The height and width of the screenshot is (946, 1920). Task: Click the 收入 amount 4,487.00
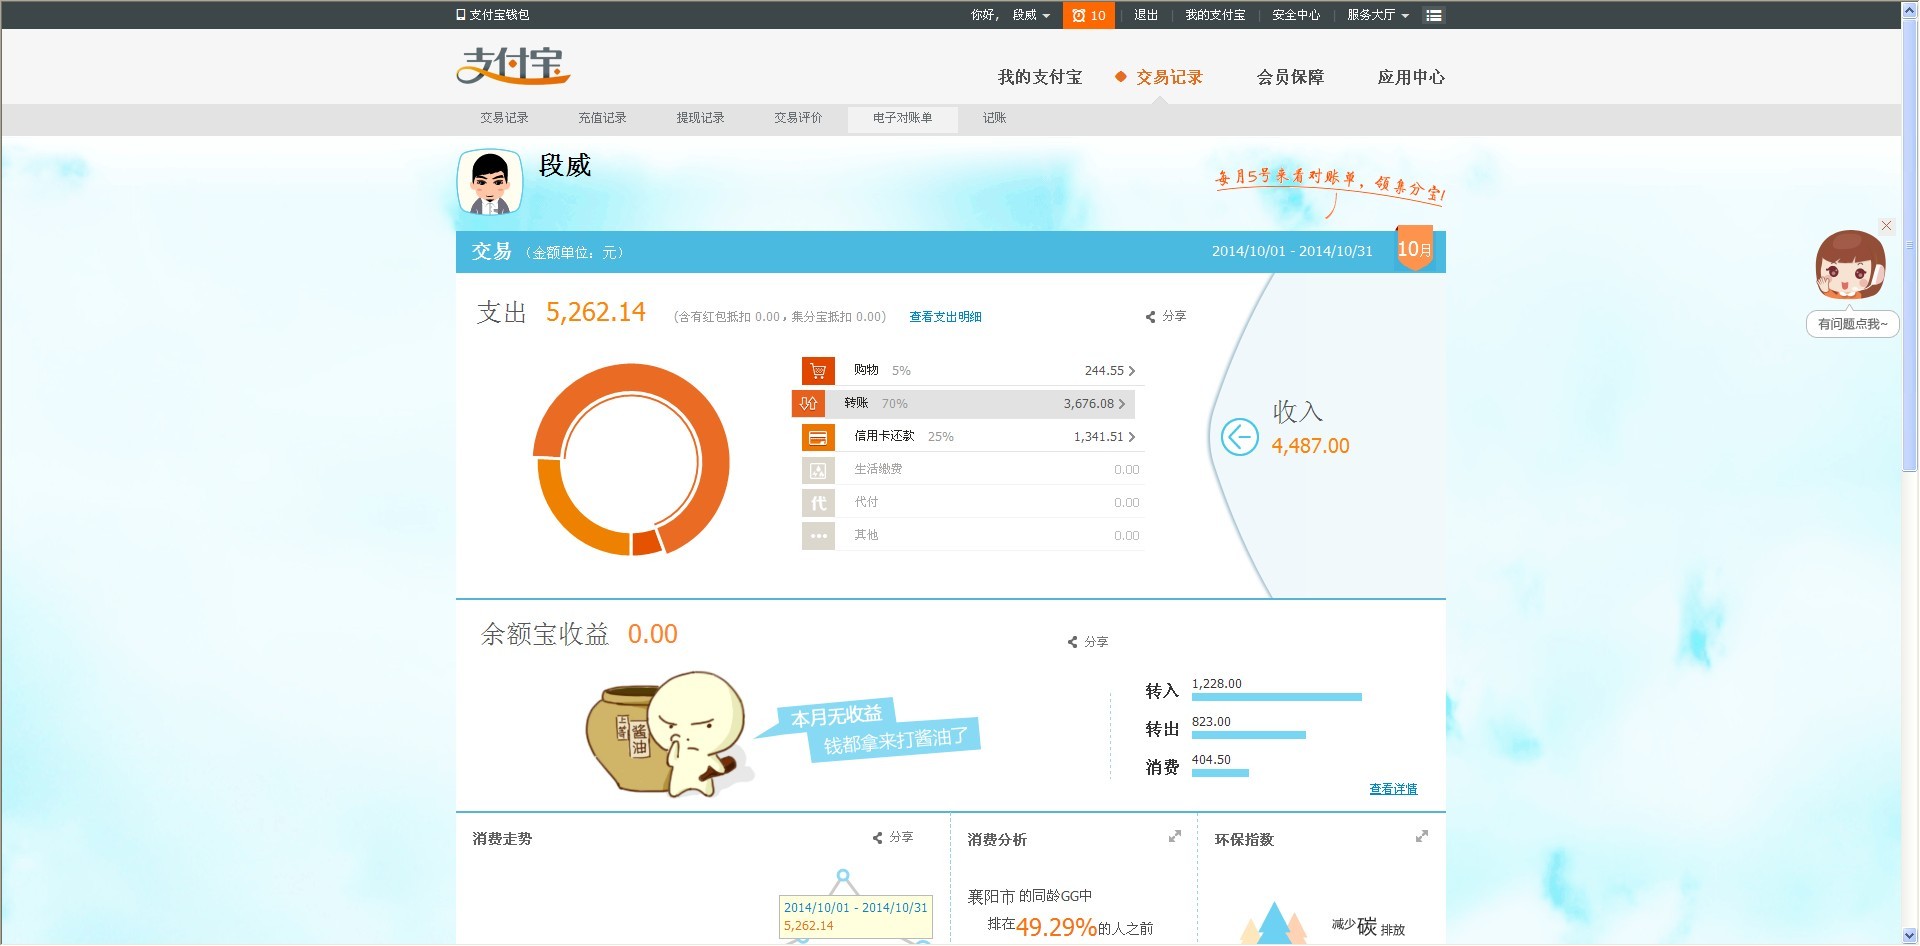[1310, 446]
